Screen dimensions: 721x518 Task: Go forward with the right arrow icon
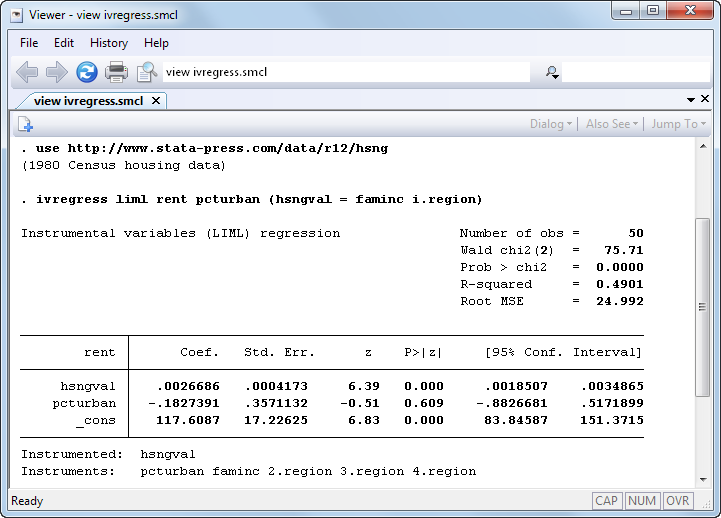(57, 72)
